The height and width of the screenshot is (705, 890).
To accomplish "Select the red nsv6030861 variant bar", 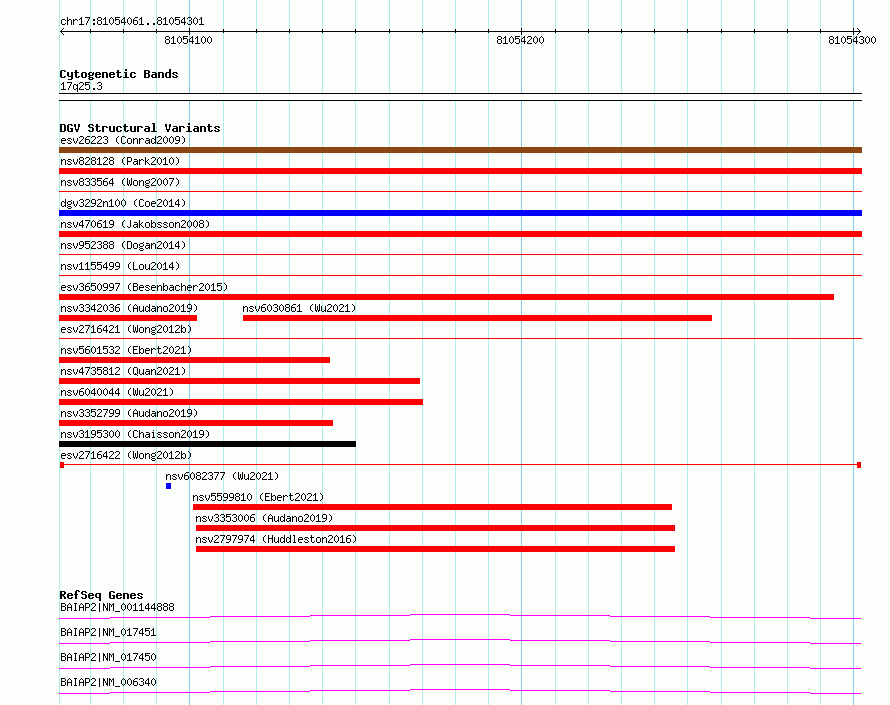I will coord(477,318).
